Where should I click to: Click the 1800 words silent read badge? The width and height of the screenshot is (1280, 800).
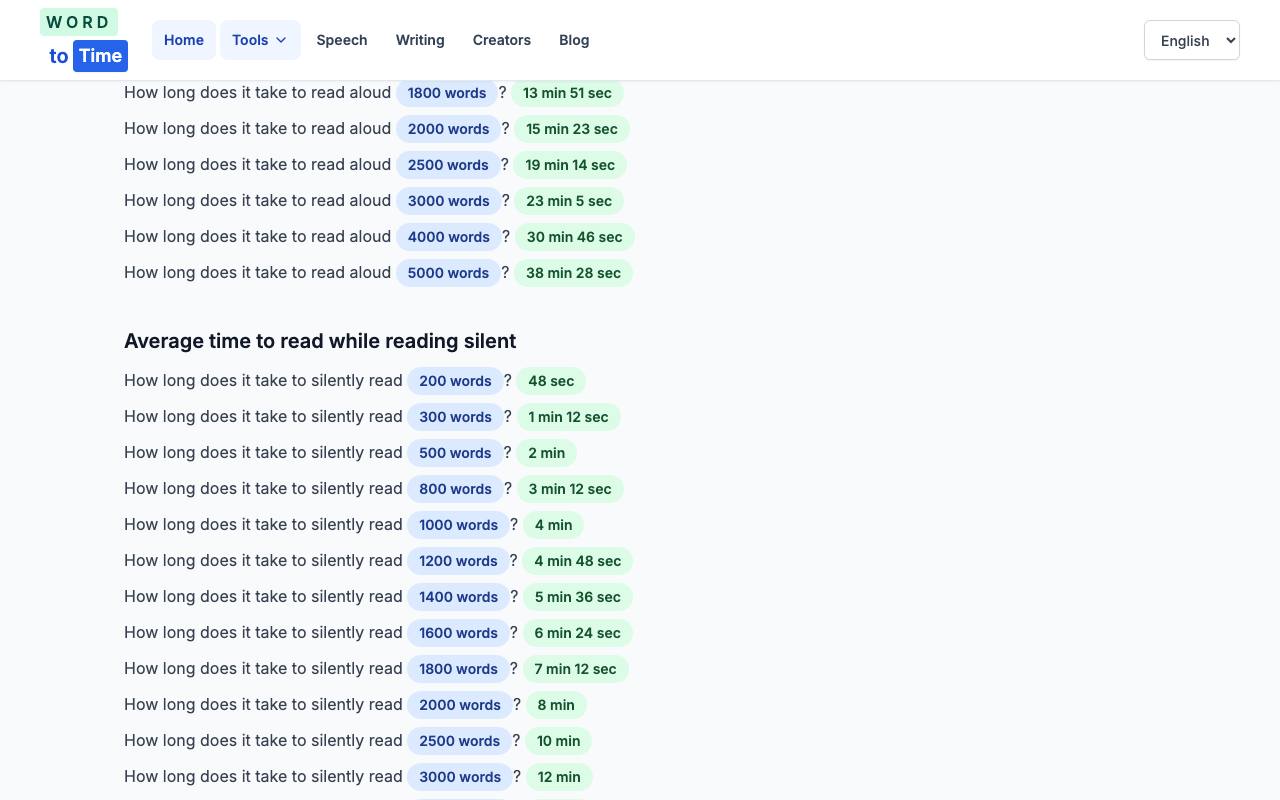(458, 669)
